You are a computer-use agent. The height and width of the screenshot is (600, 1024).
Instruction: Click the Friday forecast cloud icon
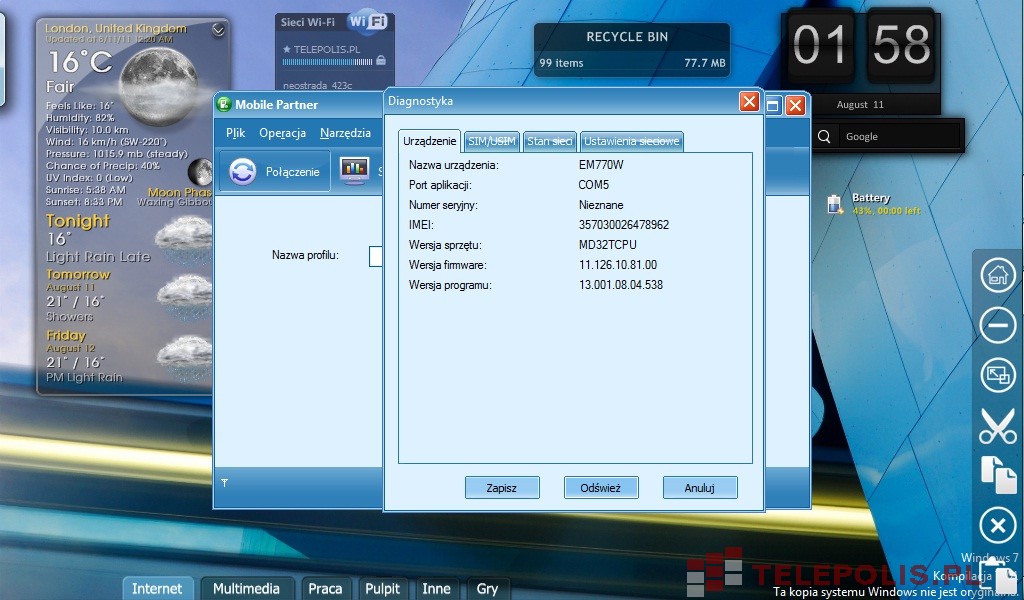(185, 358)
